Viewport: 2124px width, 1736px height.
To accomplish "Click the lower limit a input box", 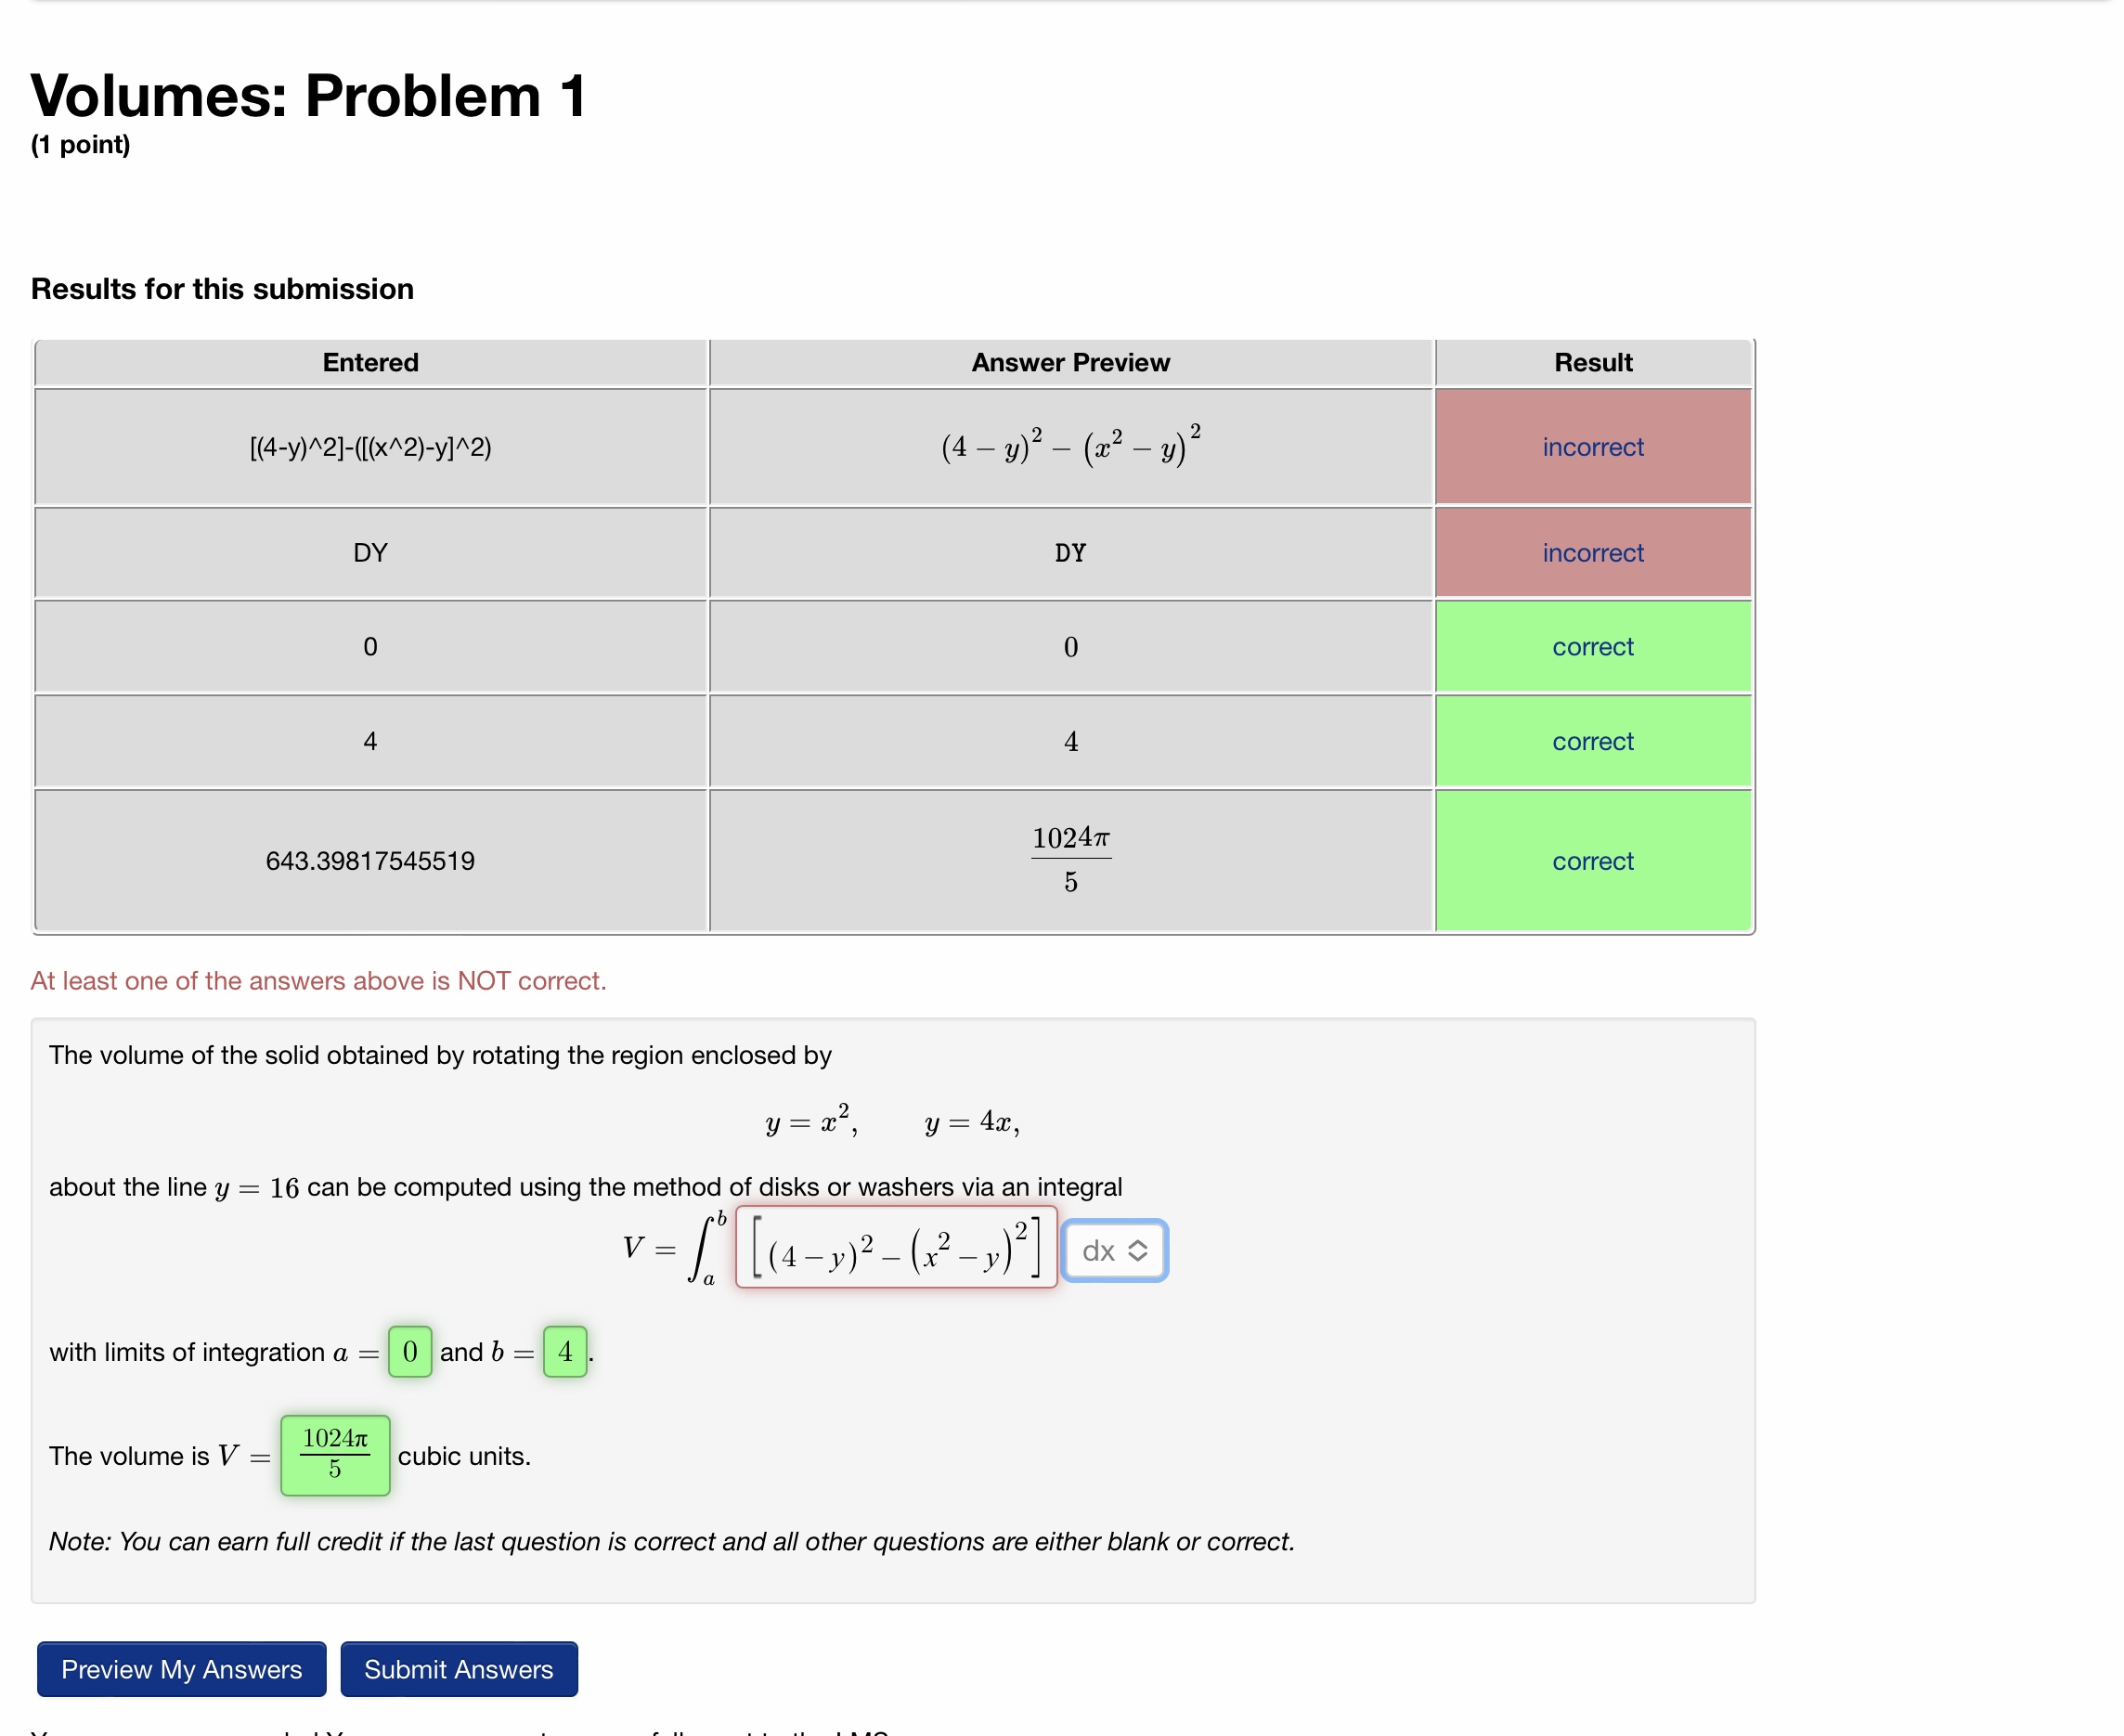I will (409, 1352).
